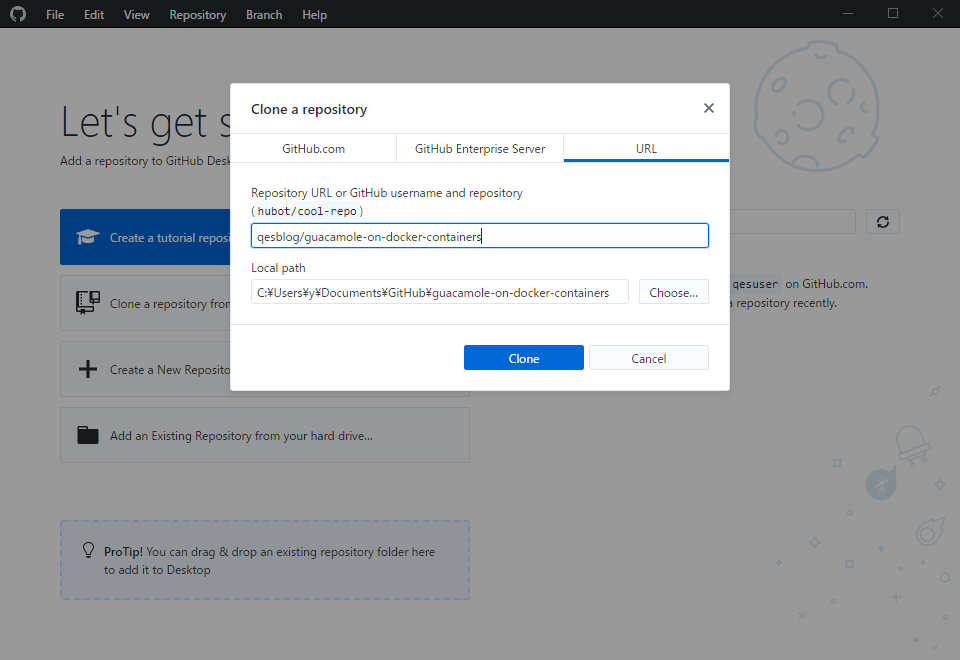Image resolution: width=960 pixels, height=660 pixels.
Task: Click the clone repository book icon
Action: click(88, 303)
